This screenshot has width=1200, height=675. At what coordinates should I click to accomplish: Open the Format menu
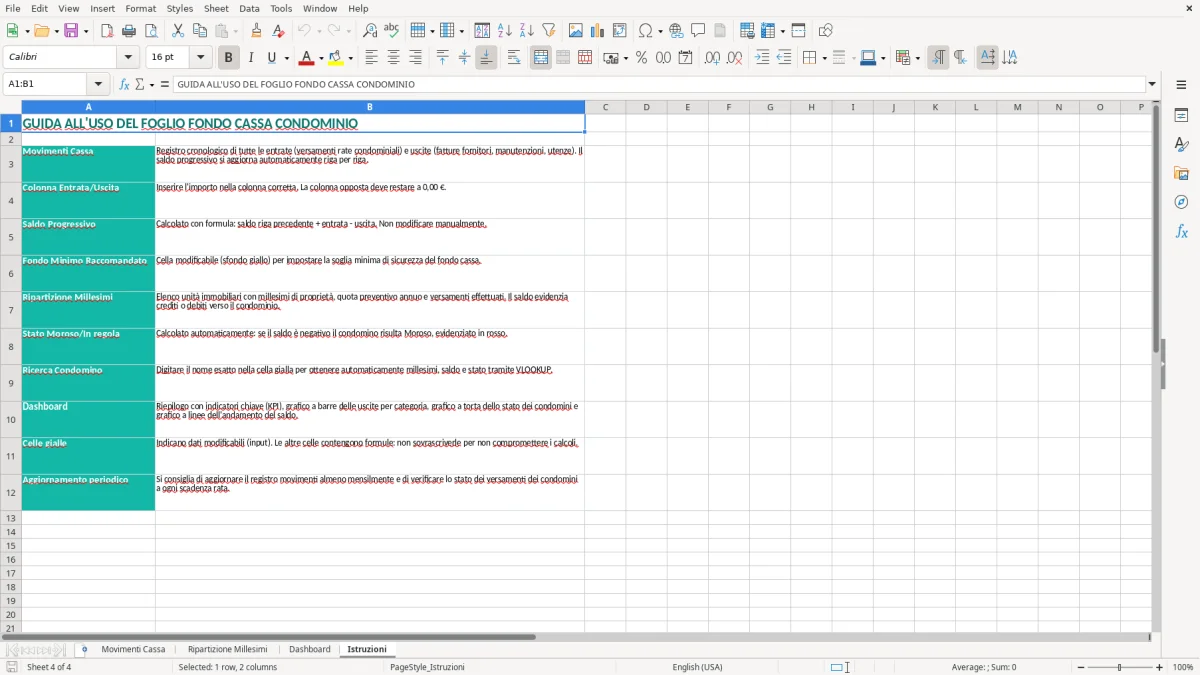[x=141, y=8]
